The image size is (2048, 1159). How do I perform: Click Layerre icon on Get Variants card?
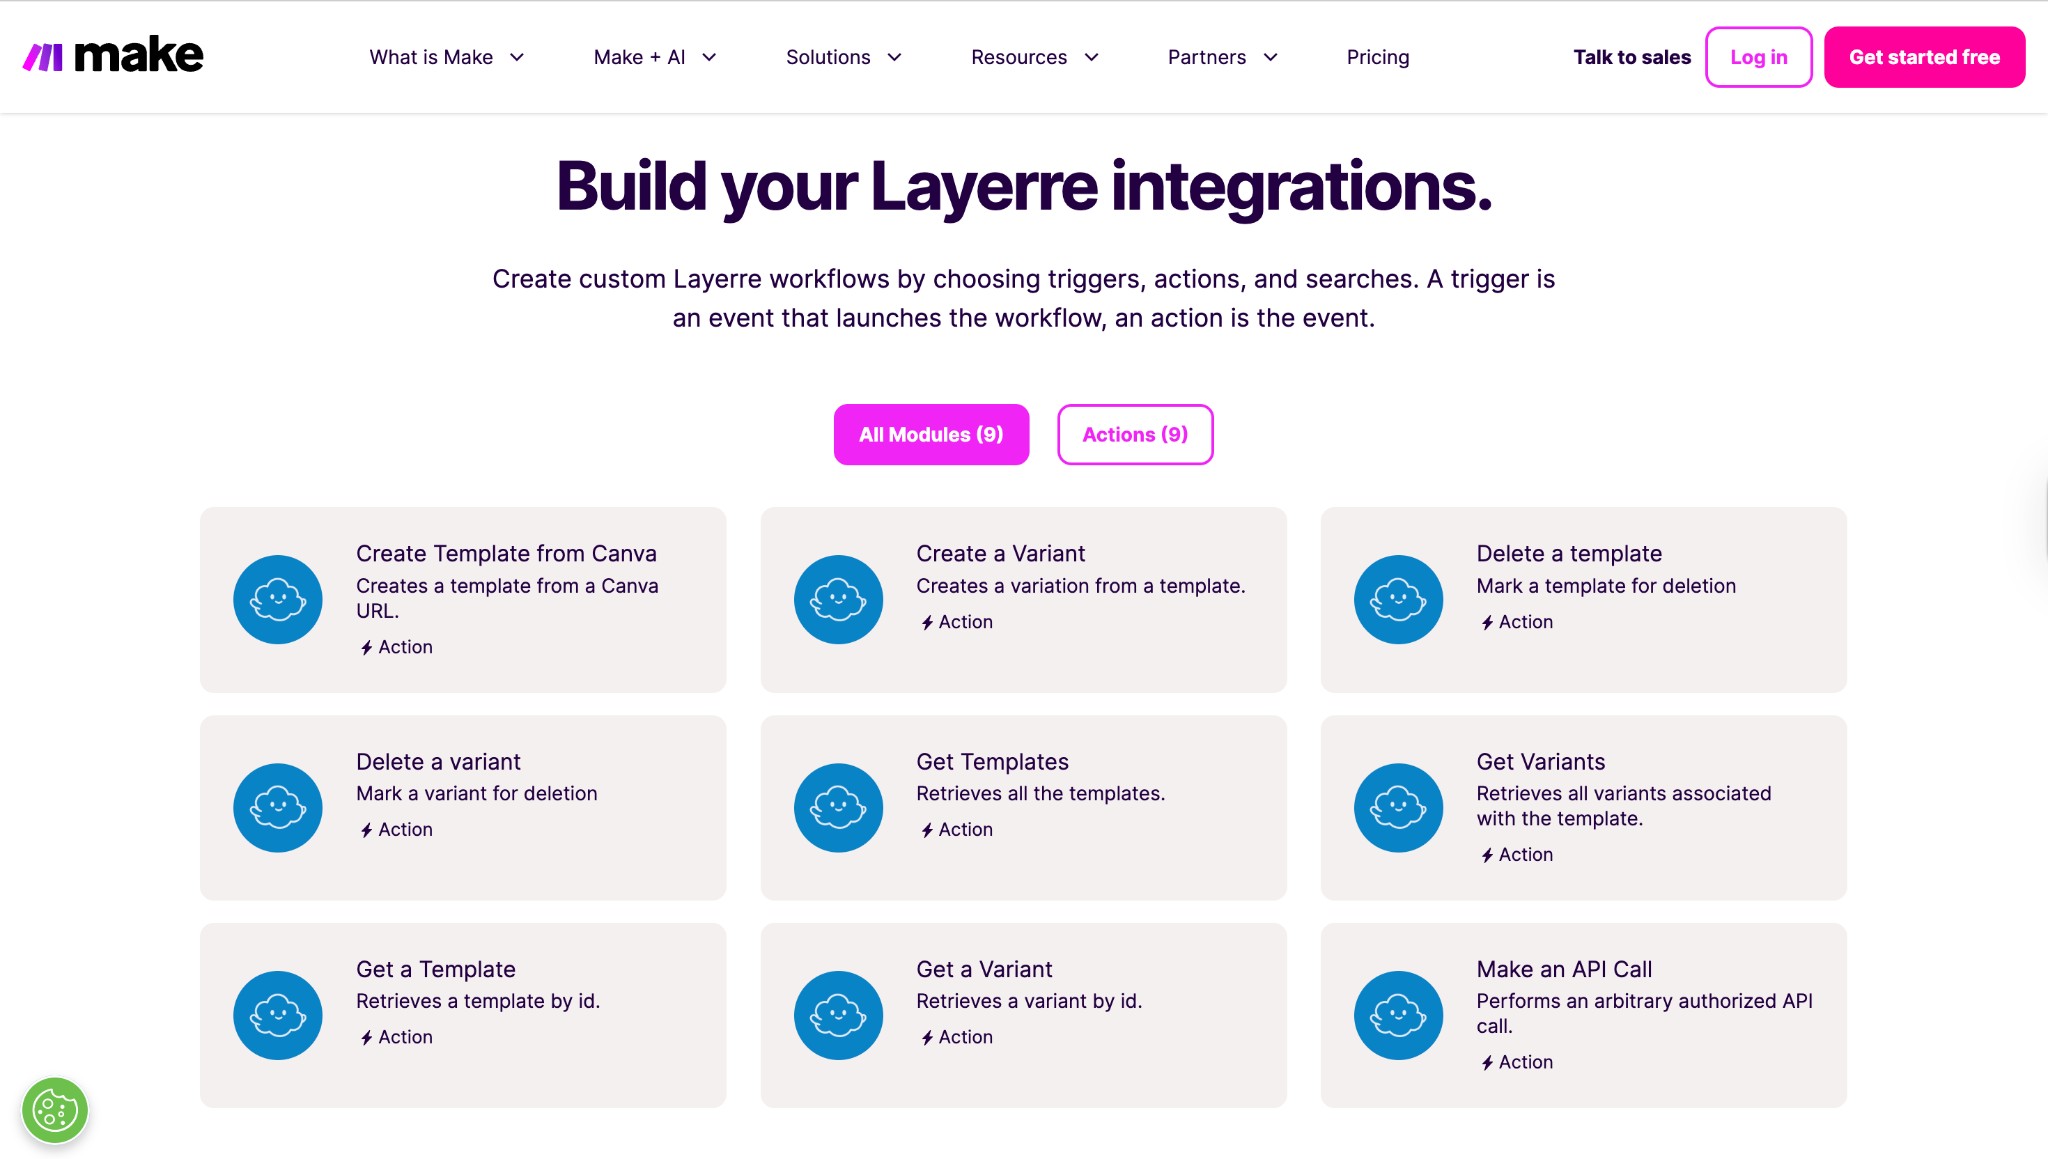[1398, 807]
